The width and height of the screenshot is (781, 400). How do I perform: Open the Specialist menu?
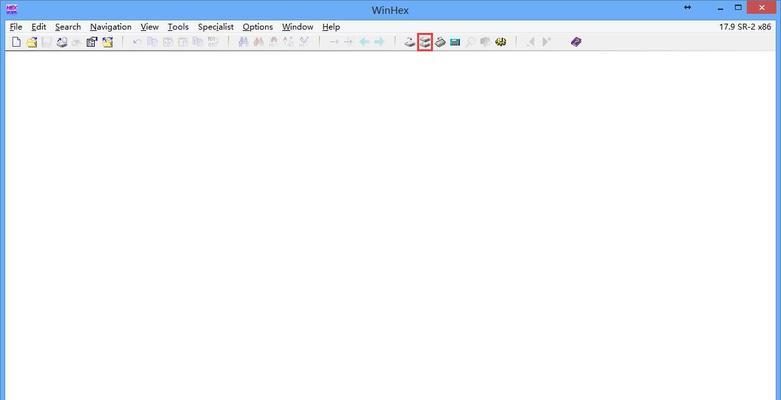coord(216,27)
